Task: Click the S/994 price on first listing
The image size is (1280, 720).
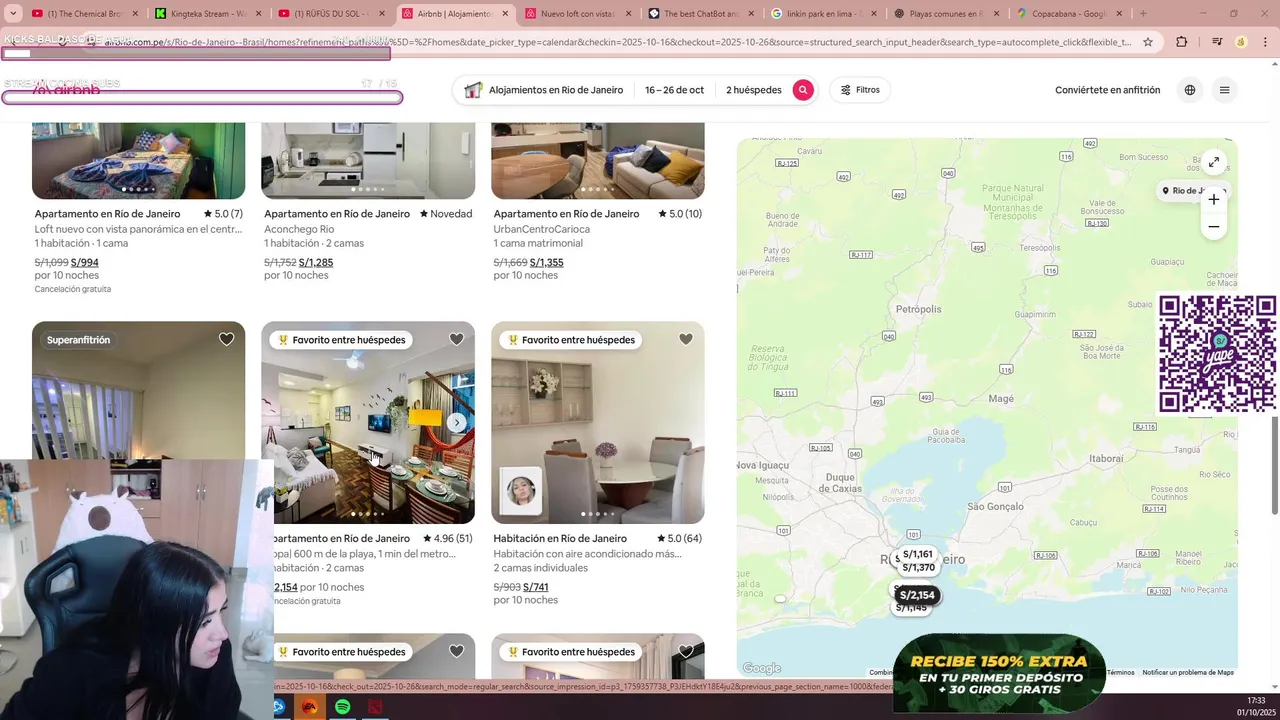Action: (x=85, y=263)
